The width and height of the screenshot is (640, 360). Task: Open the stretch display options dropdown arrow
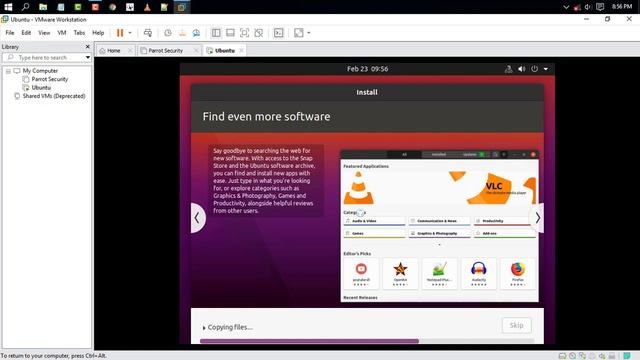coord(309,33)
